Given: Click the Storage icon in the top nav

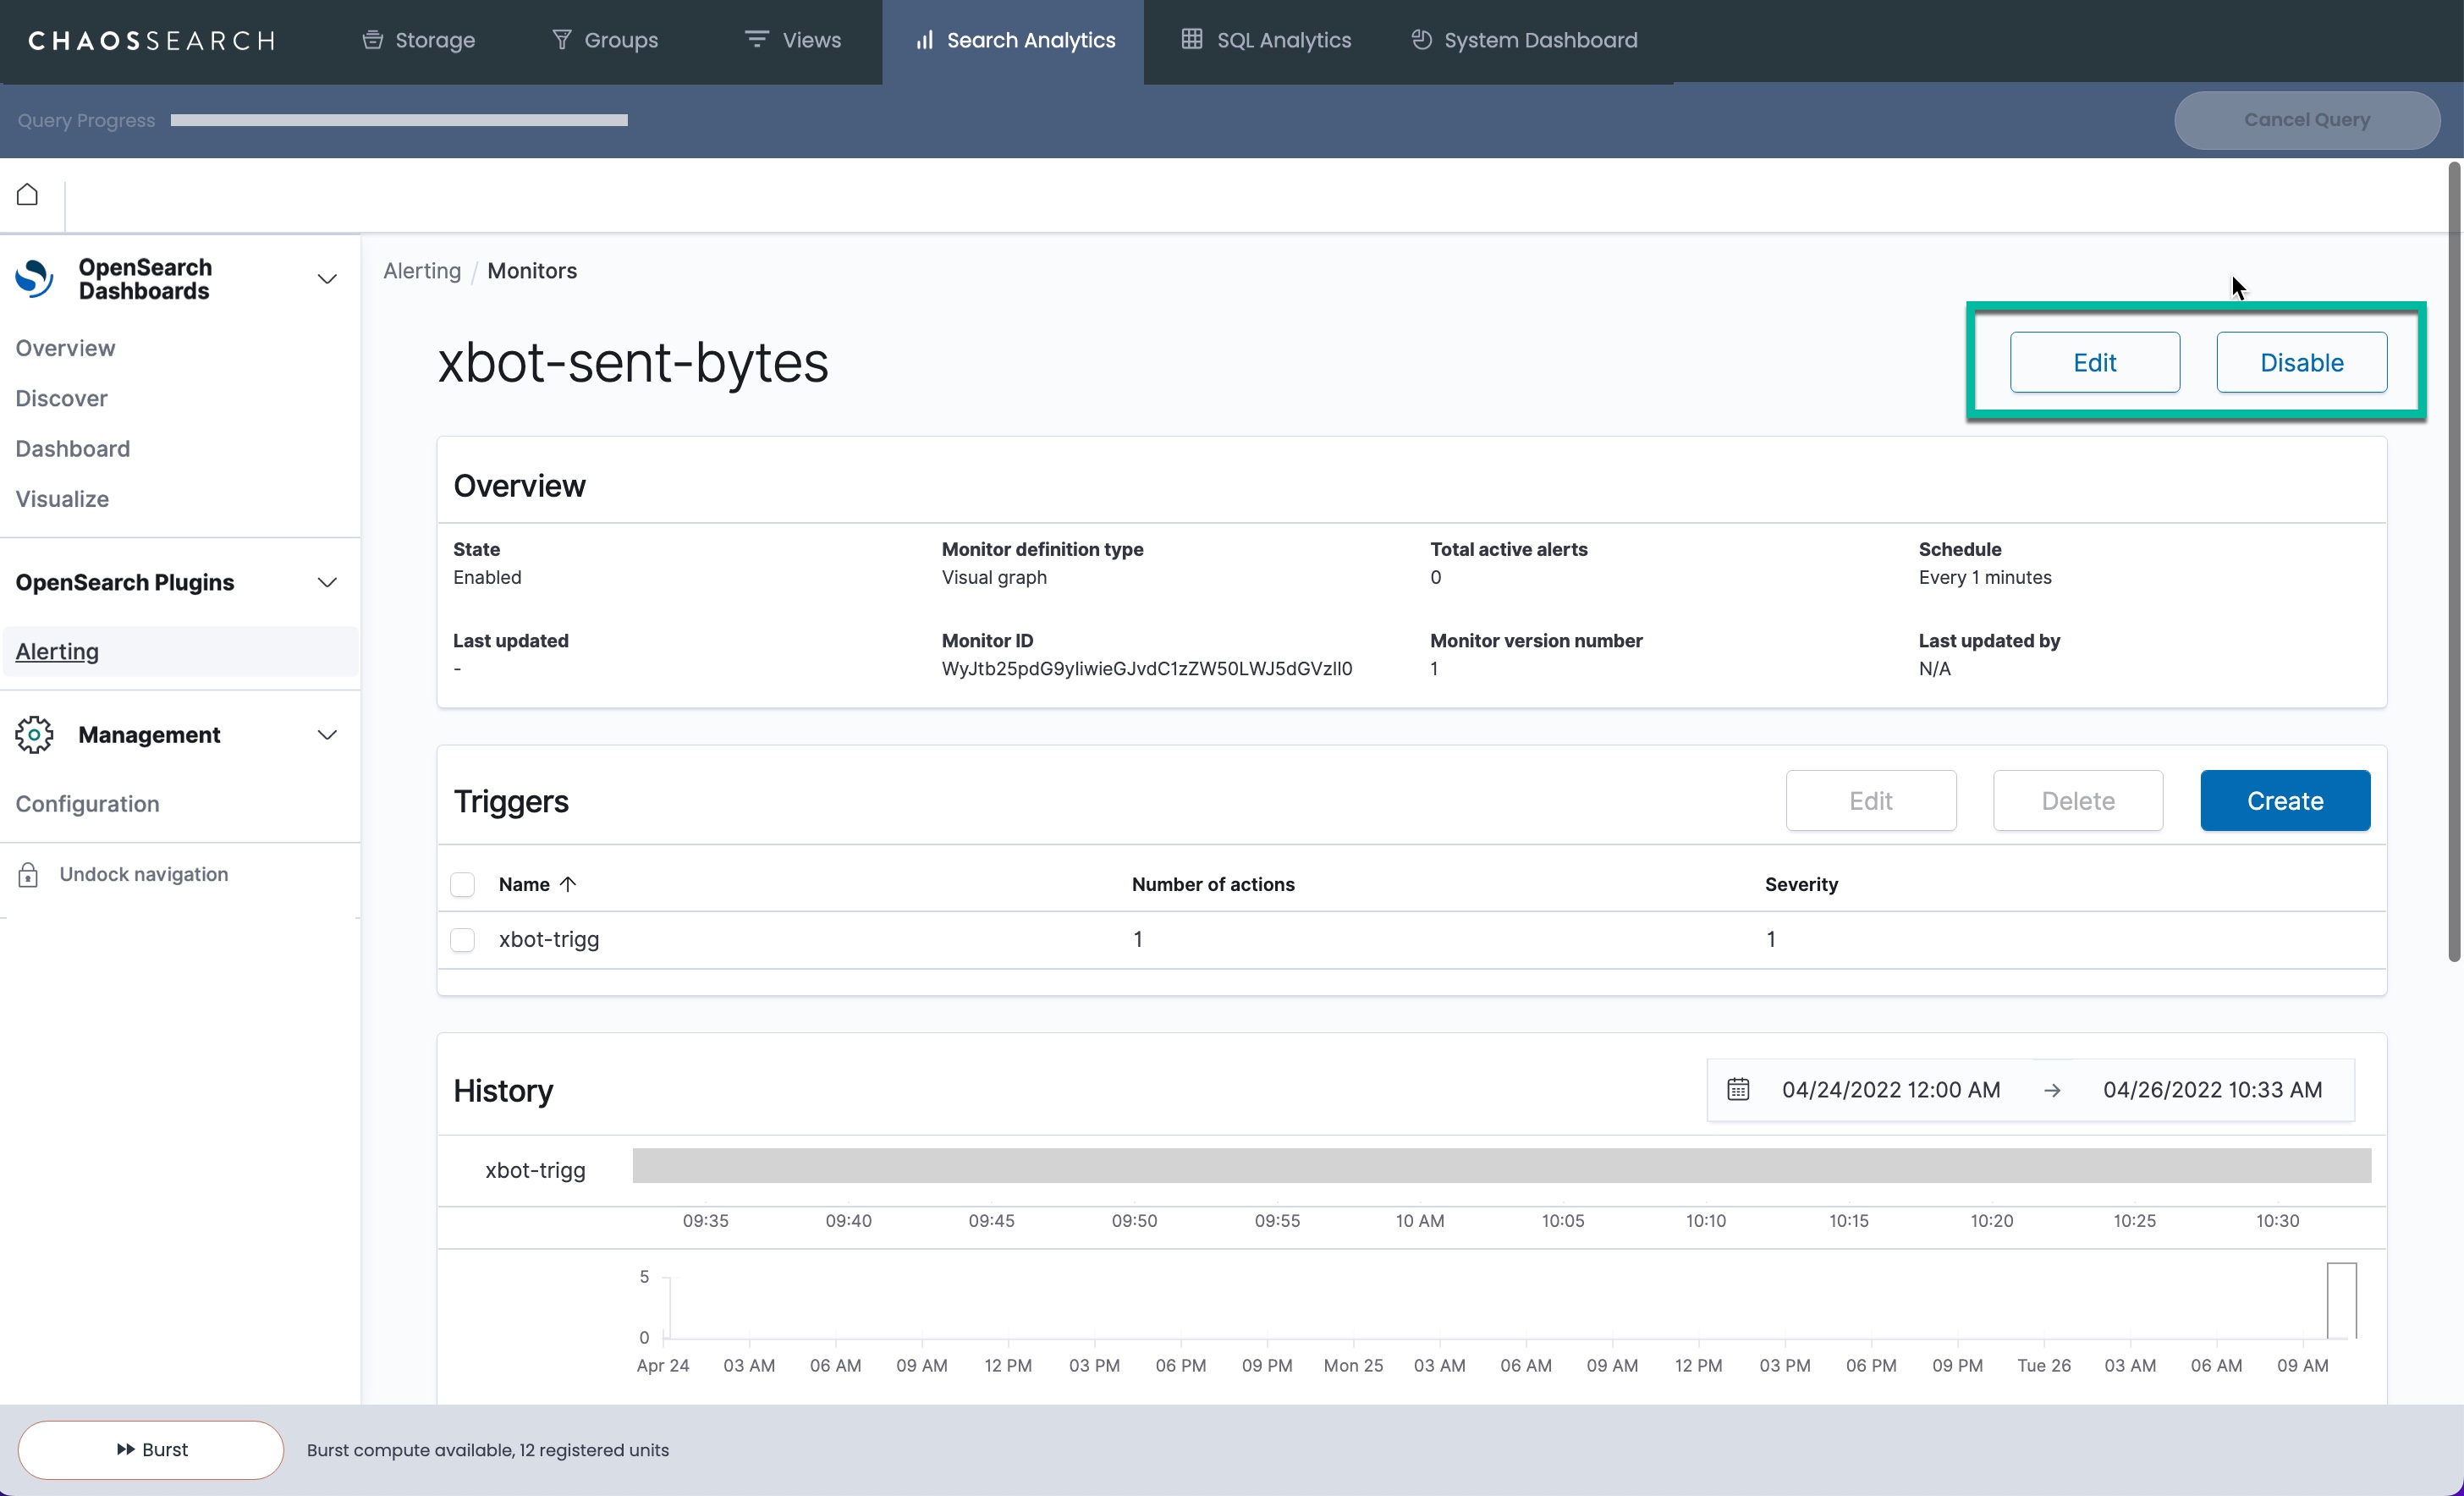Looking at the screenshot, I should pos(373,40).
